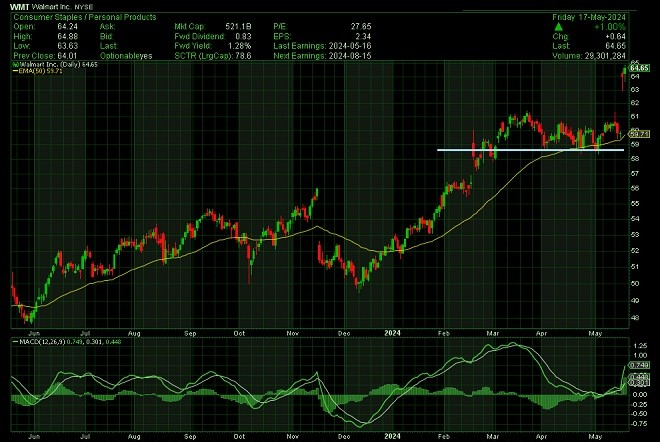
Task: Click the High value 64.88
Action: (67, 36)
